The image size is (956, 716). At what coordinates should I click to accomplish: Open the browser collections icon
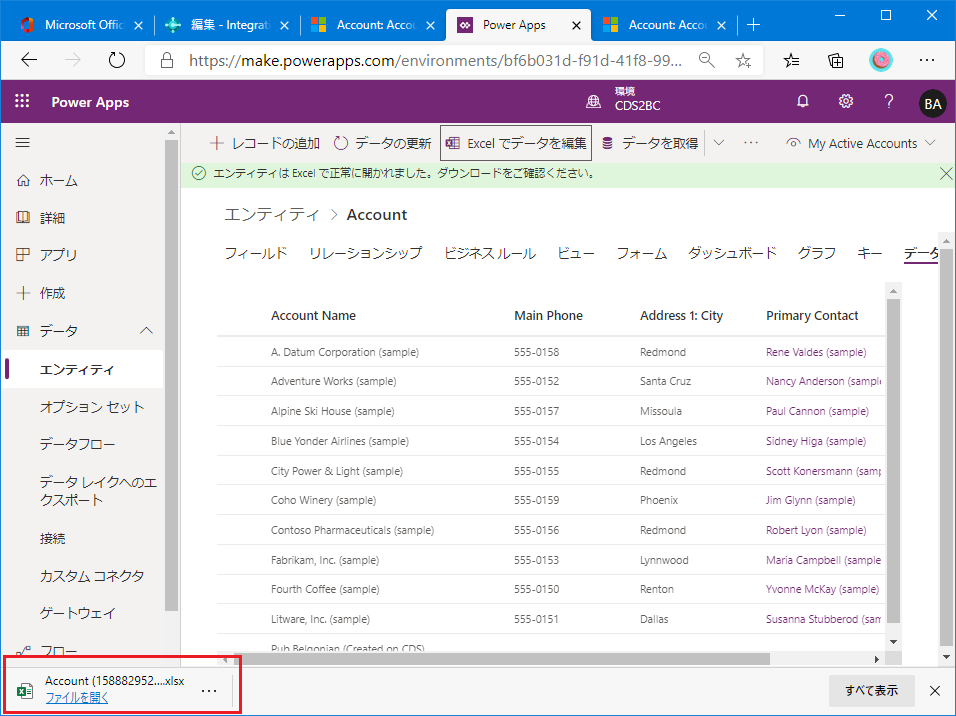click(835, 60)
